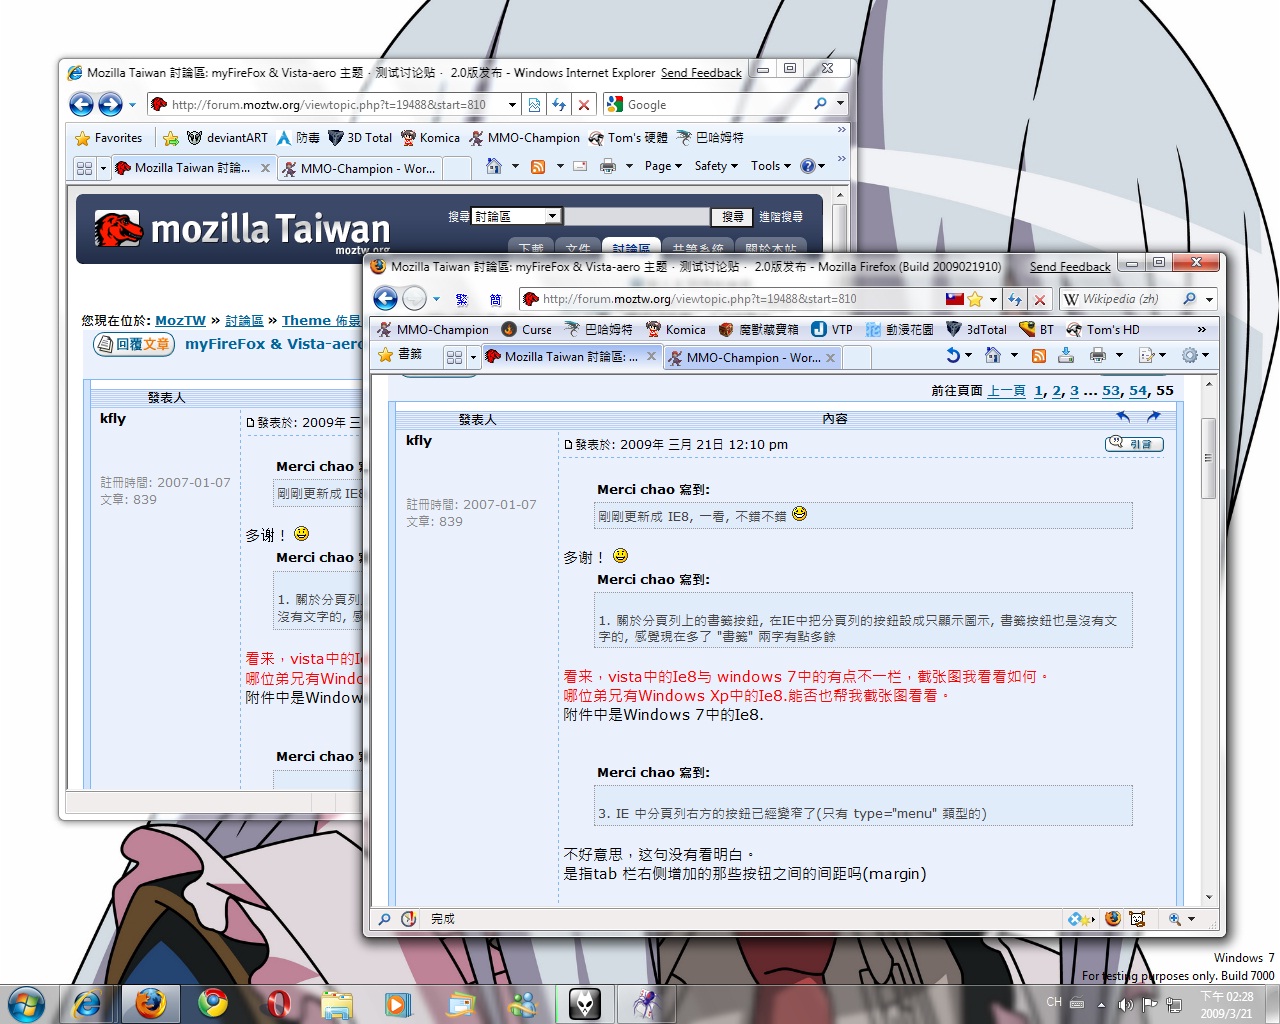
Task: Close the Mozilla Taiwan tab in Firefox
Action: pos(651,356)
